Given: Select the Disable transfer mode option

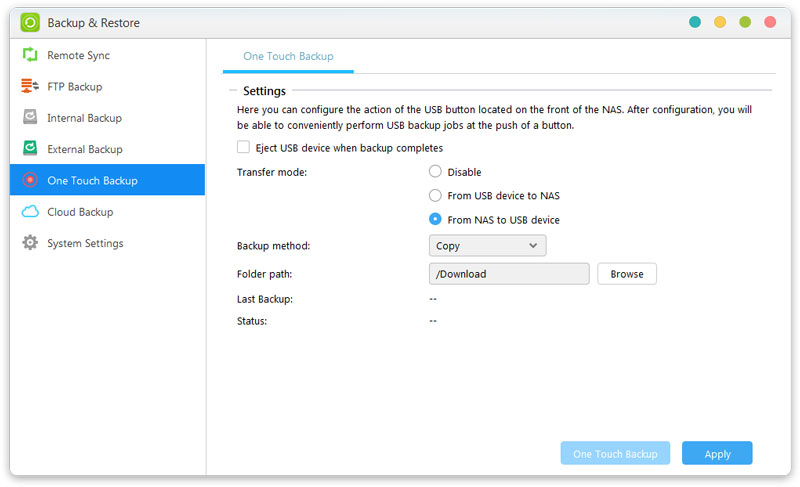Looking at the screenshot, I should tap(435, 172).
